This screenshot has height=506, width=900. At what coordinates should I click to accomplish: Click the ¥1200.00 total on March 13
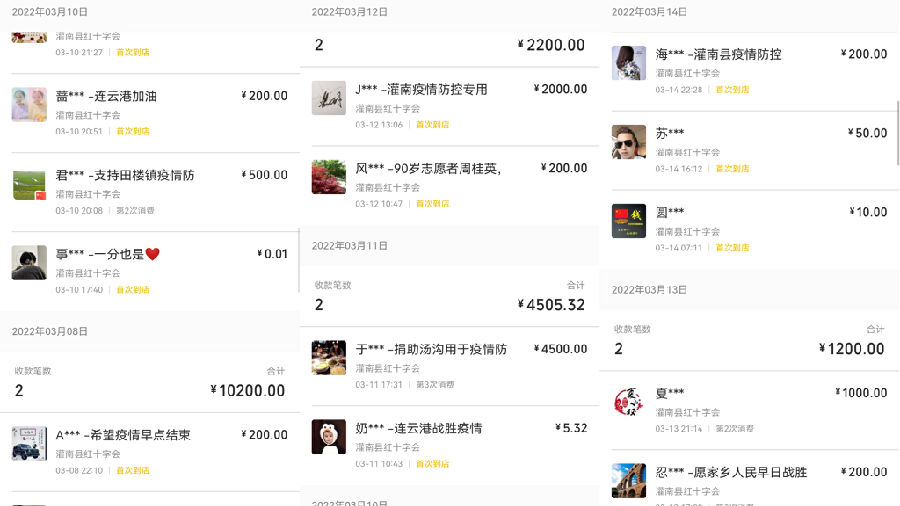(852, 349)
